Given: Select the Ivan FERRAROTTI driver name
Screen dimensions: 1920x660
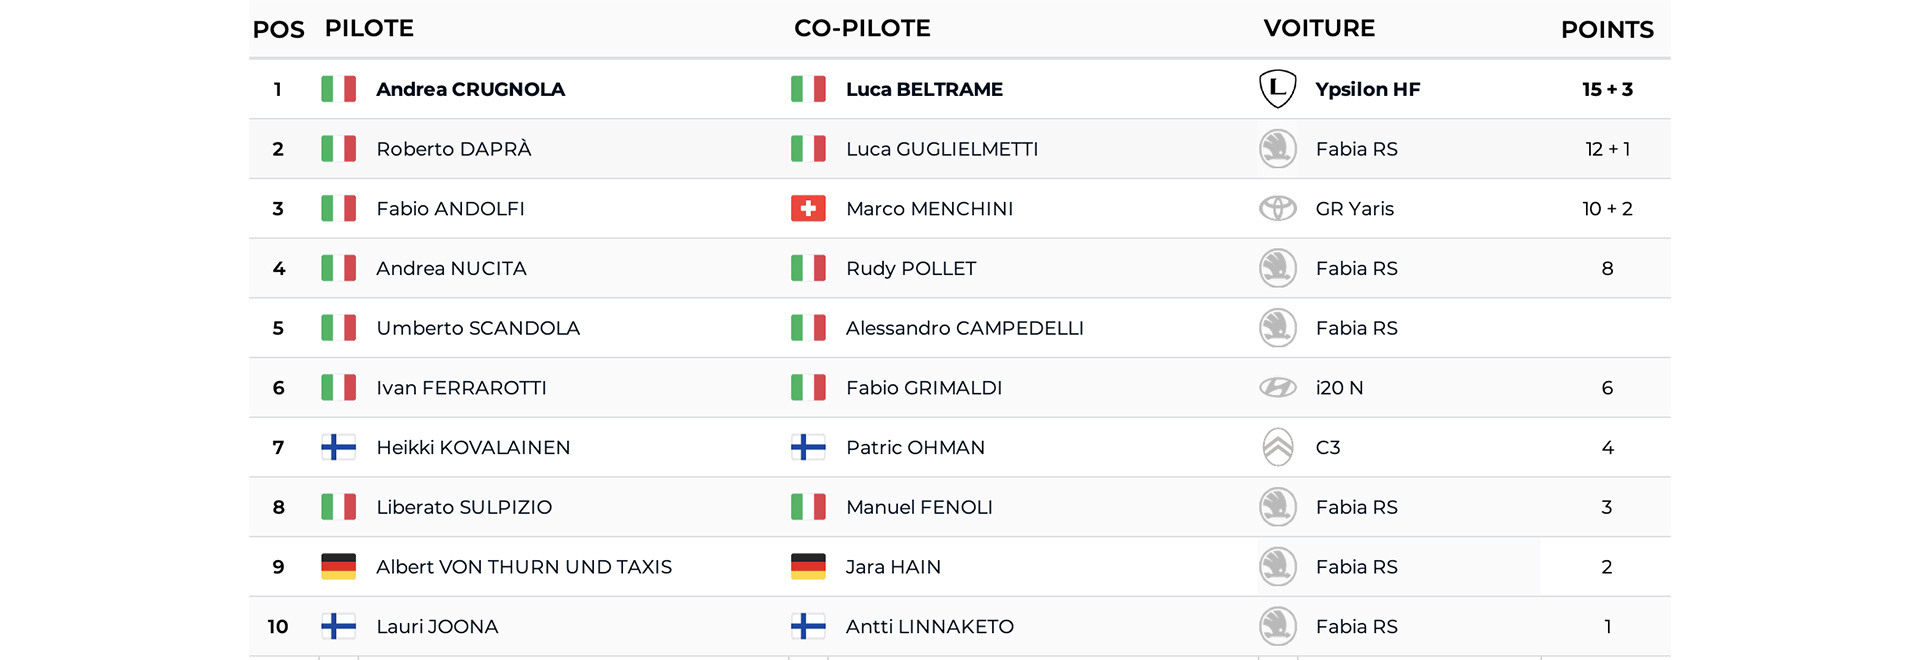Looking at the screenshot, I should point(461,387).
